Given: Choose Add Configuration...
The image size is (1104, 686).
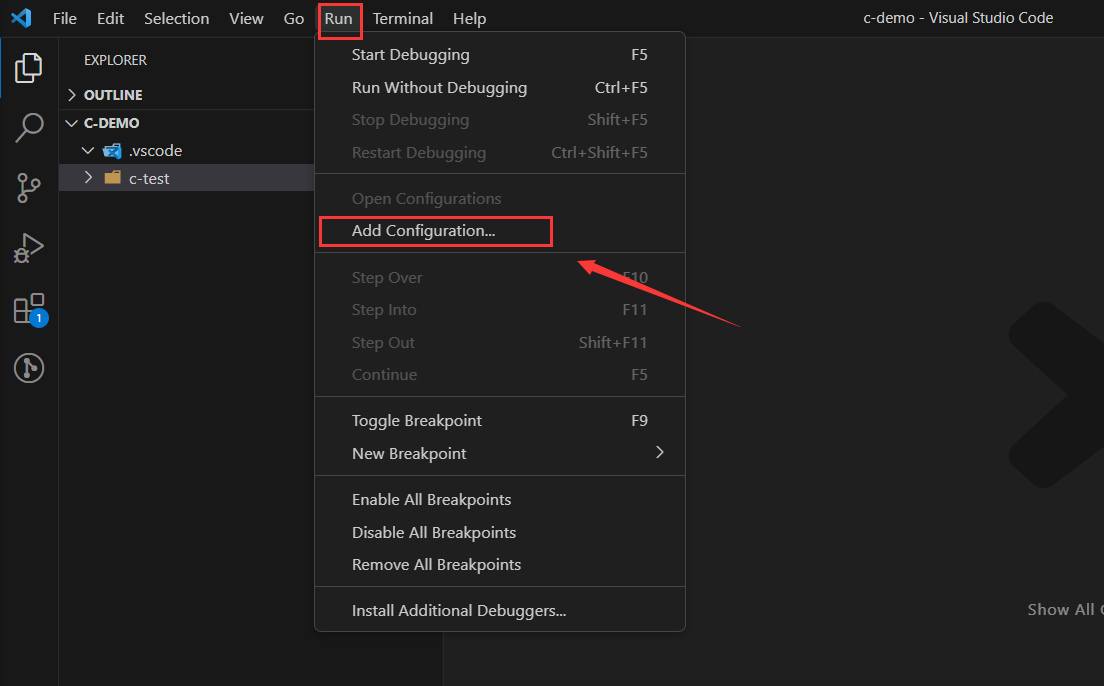Looking at the screenshot, I should (500, 231).
